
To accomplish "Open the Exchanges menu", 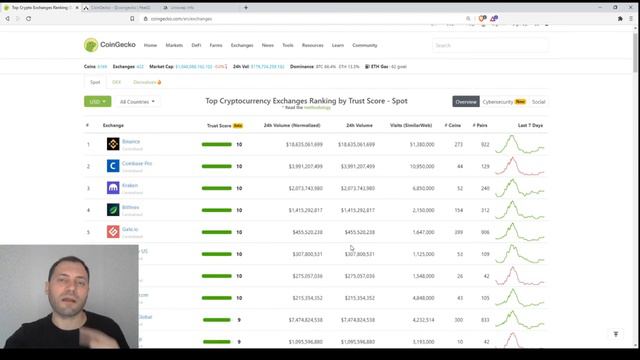I will click(x=242, y=45).
